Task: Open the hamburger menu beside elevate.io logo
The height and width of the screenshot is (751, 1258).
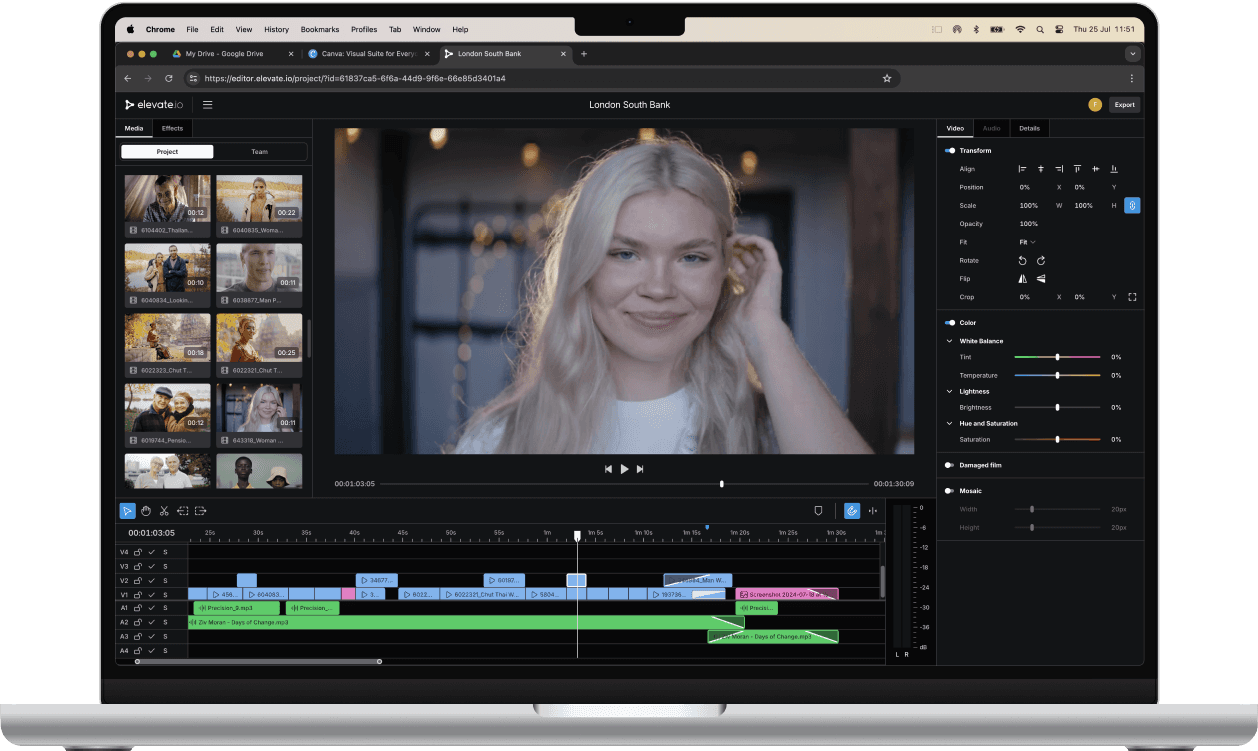Action: tap(208, 104)
